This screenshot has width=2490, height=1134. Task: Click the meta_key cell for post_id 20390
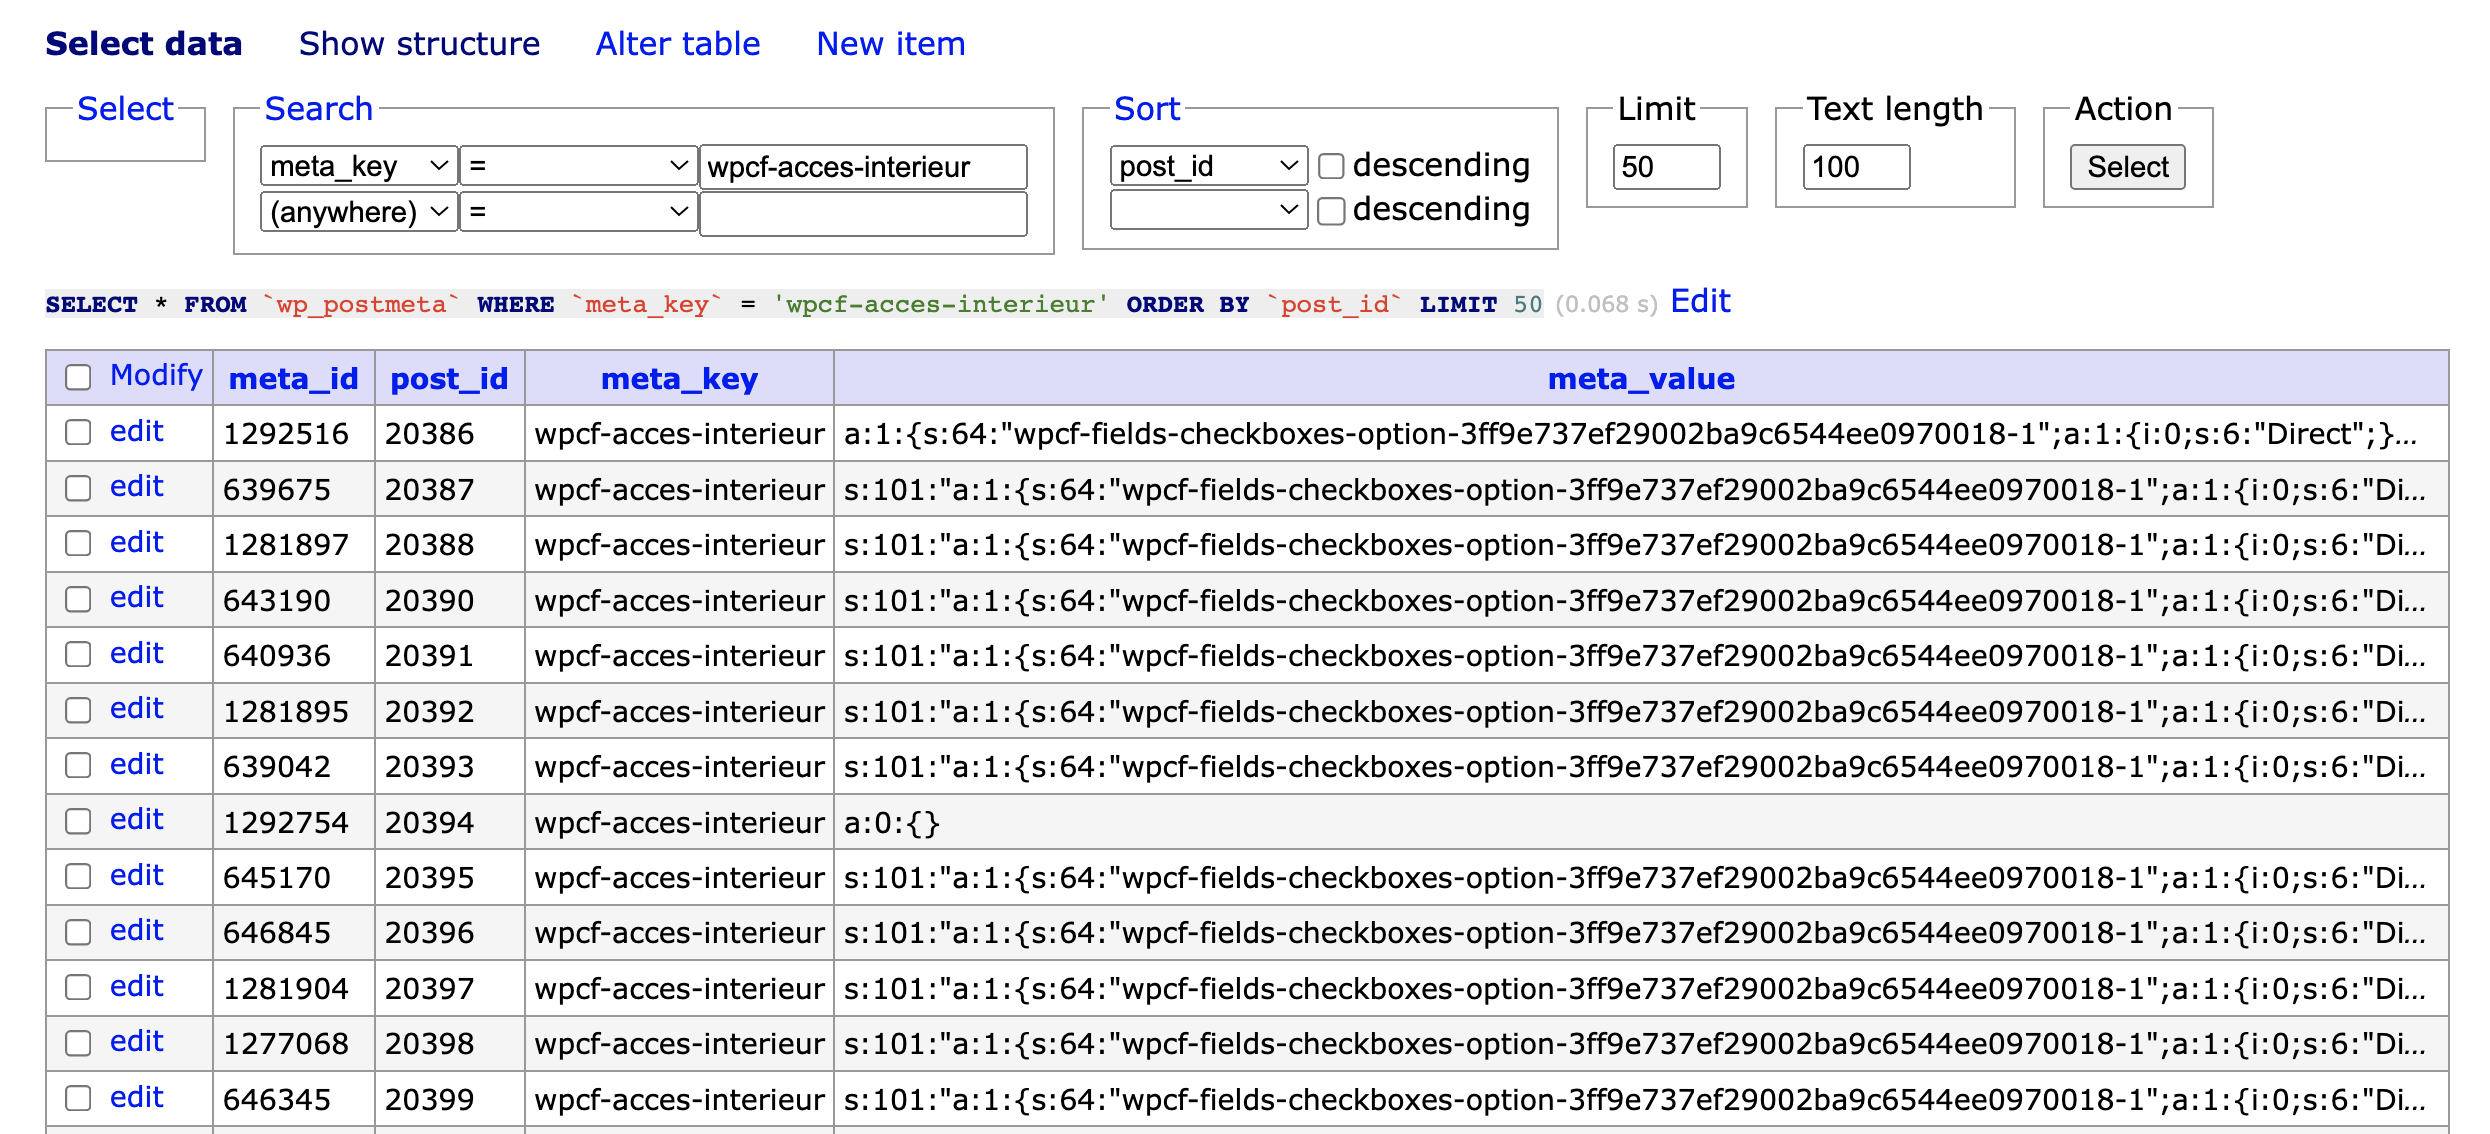pyautogui.click(x=680, y=600)
